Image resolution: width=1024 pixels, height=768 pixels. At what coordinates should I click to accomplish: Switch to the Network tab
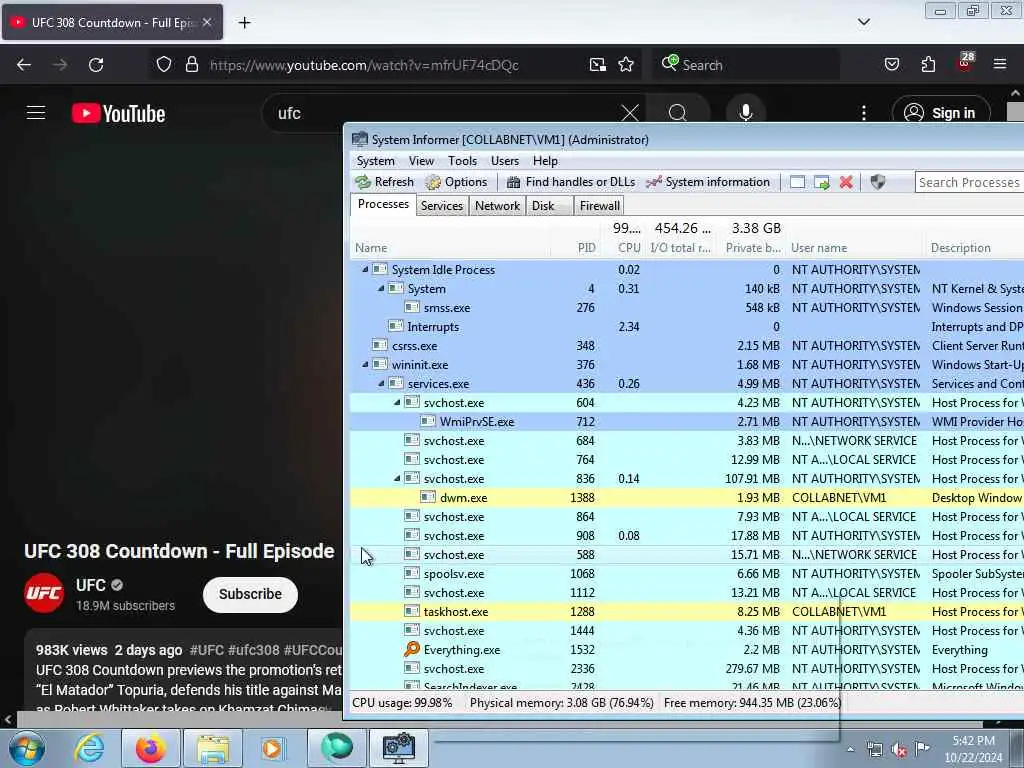497,206
